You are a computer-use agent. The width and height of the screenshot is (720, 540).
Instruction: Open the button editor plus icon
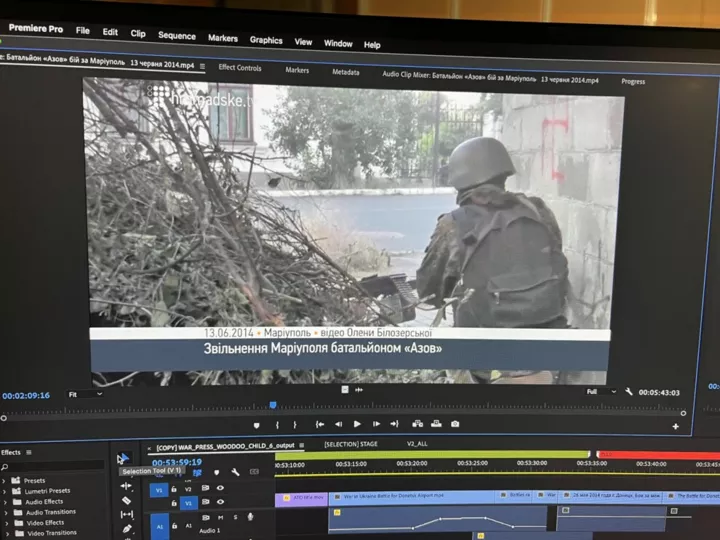click(675, 427)
